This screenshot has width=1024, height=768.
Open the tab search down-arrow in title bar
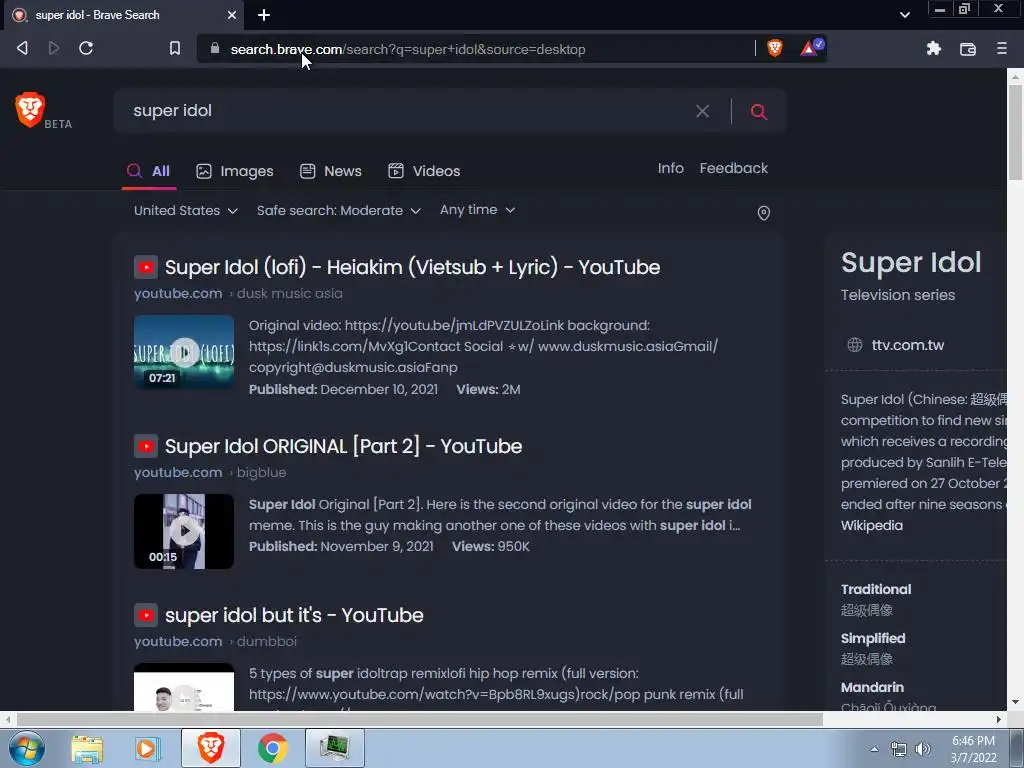[x=904, y=15]
